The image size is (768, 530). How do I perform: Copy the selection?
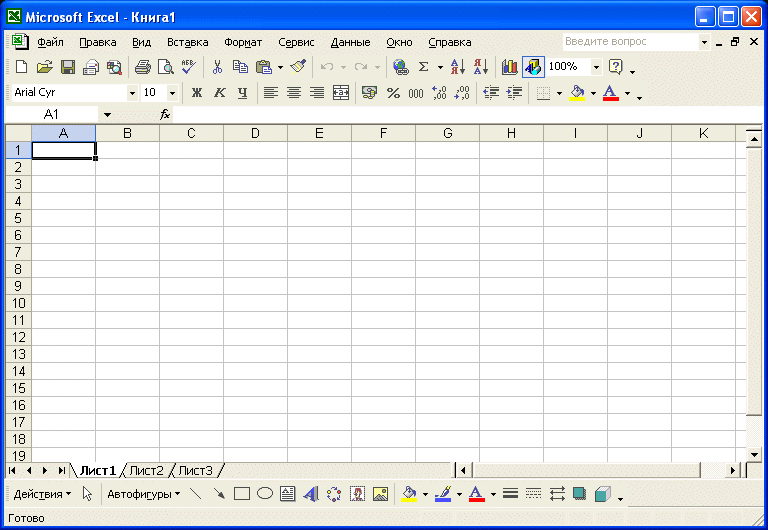(x=240, y=67)
